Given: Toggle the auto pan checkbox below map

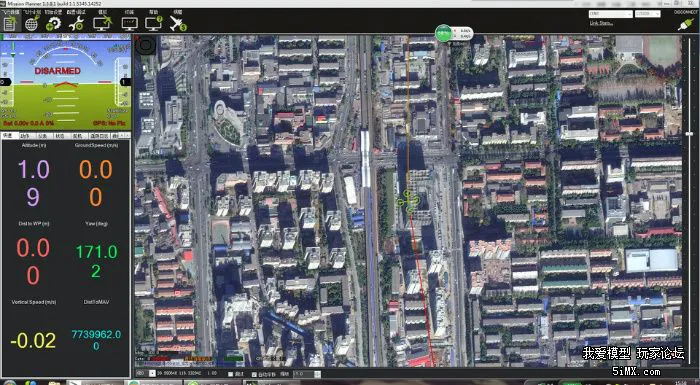Looking at the screenshot, I should (254, 374).
